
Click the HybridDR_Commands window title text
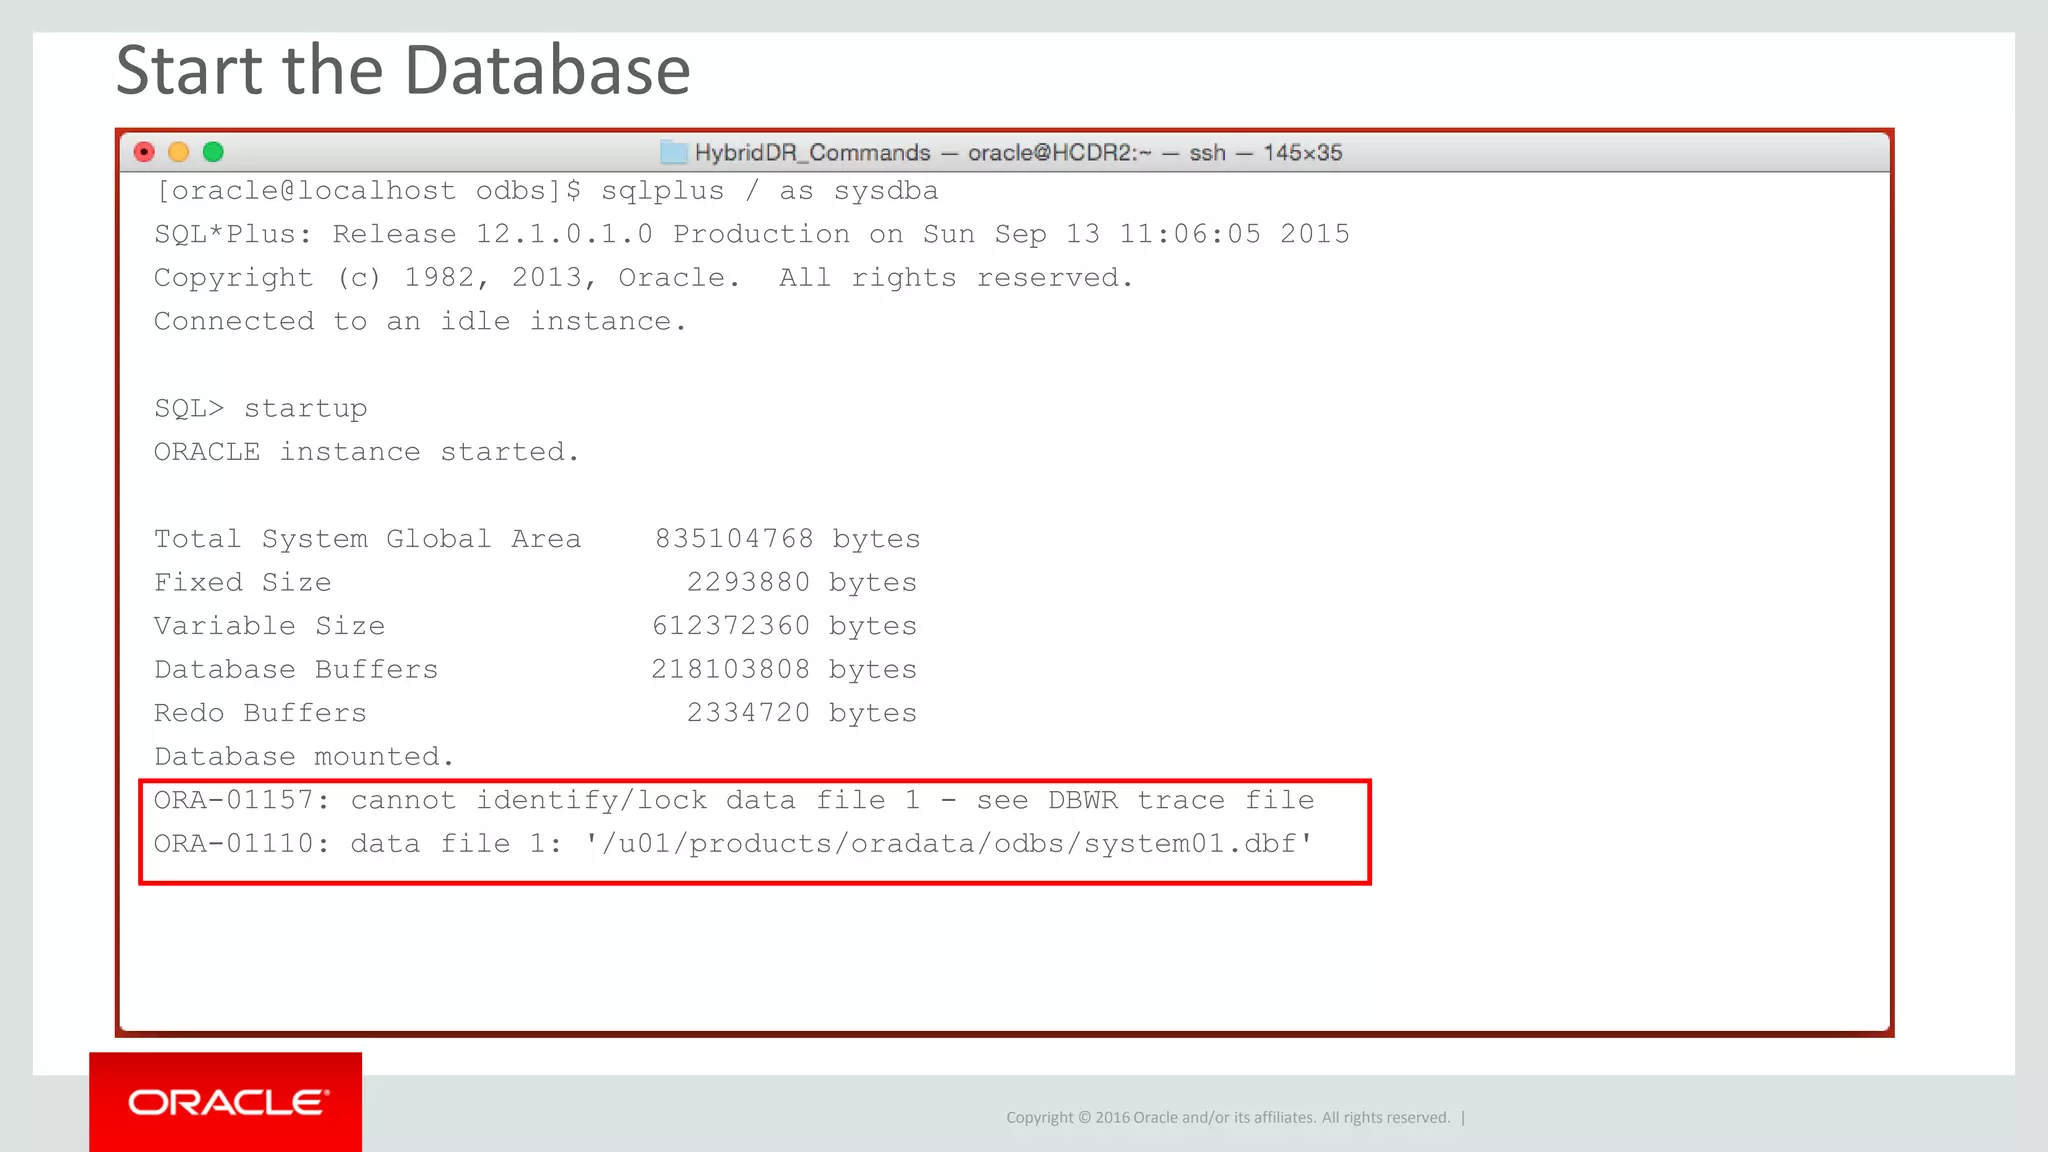click(x=1018, y=152)
